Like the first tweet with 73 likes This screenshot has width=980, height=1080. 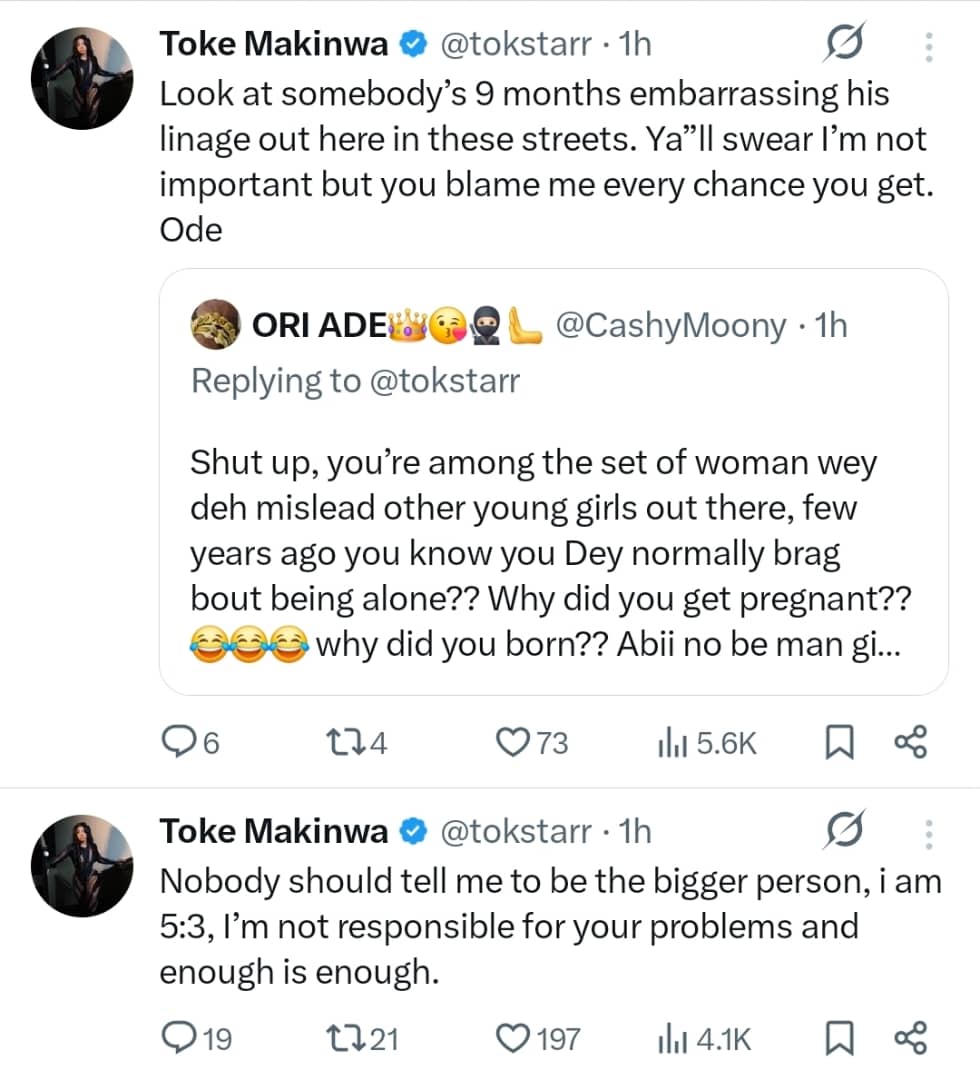click(513, 742)
